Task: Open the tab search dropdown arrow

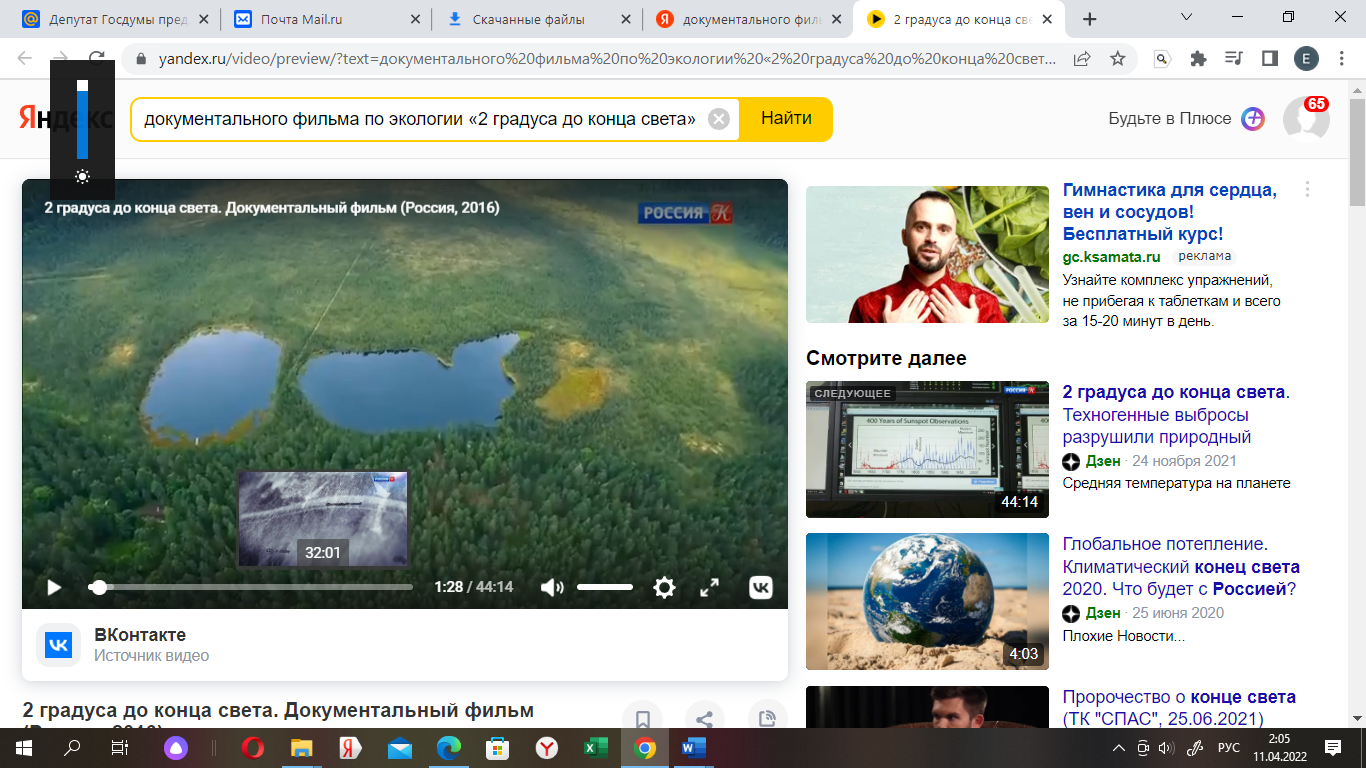Action: click(1186, 17)
